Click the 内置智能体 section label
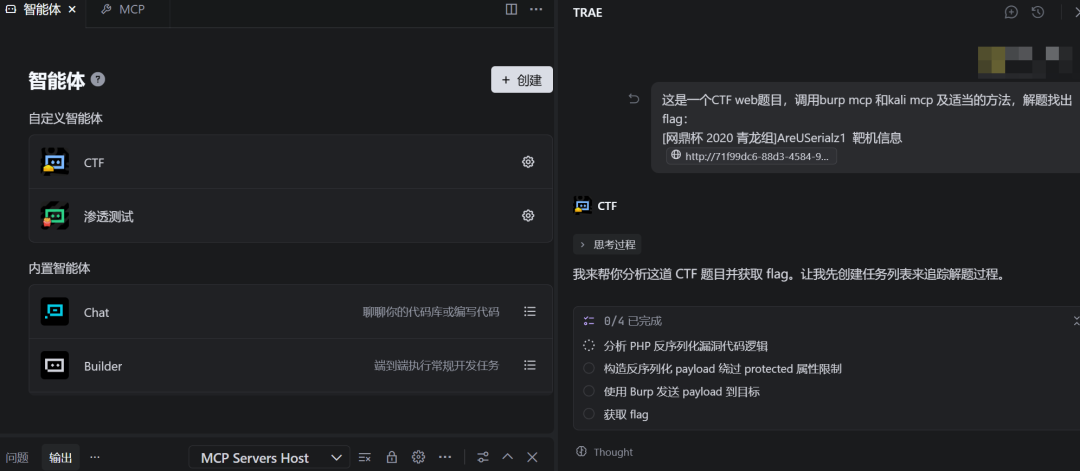Image resolution: width=1080 pixels, height=471 pixels. [59, 269]
